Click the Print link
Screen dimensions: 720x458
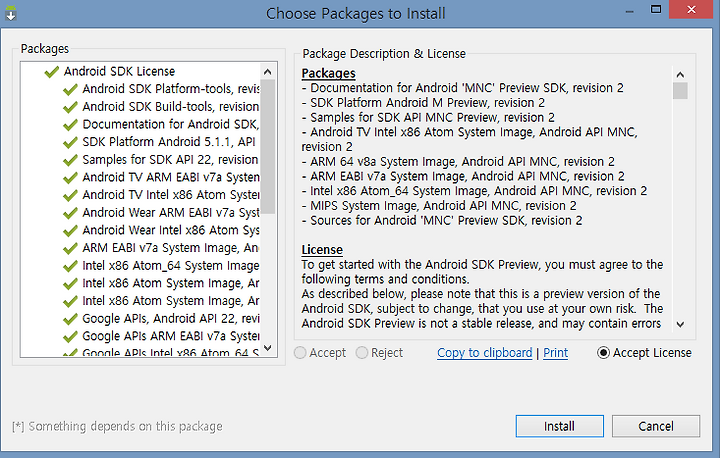[x=556, y=353]
